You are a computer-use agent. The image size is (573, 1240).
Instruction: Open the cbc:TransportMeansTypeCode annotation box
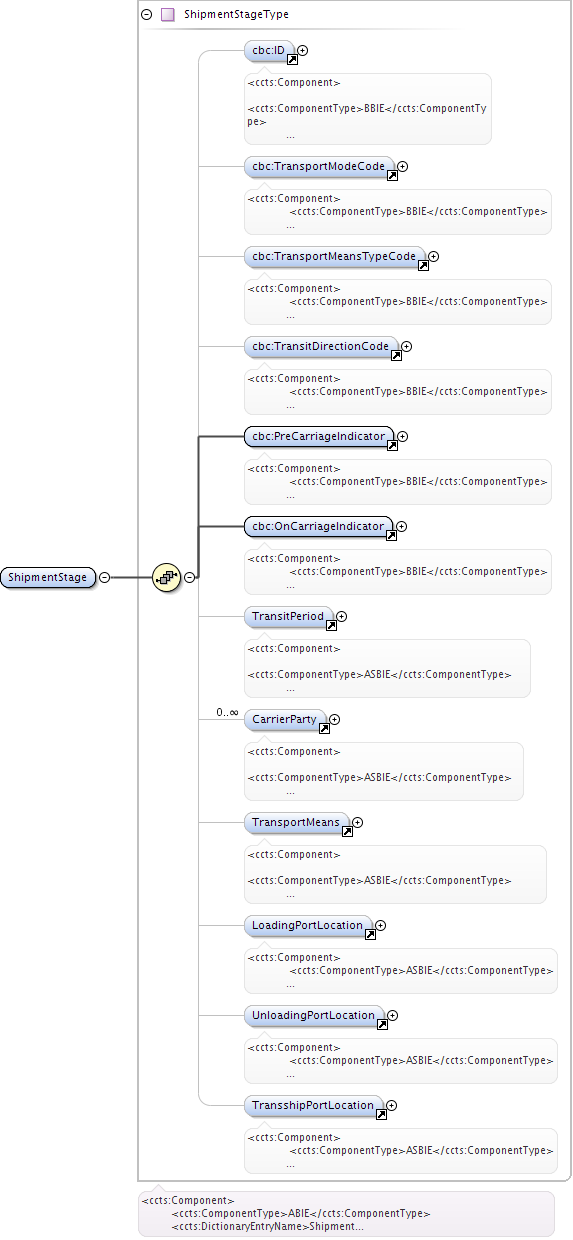397,302
